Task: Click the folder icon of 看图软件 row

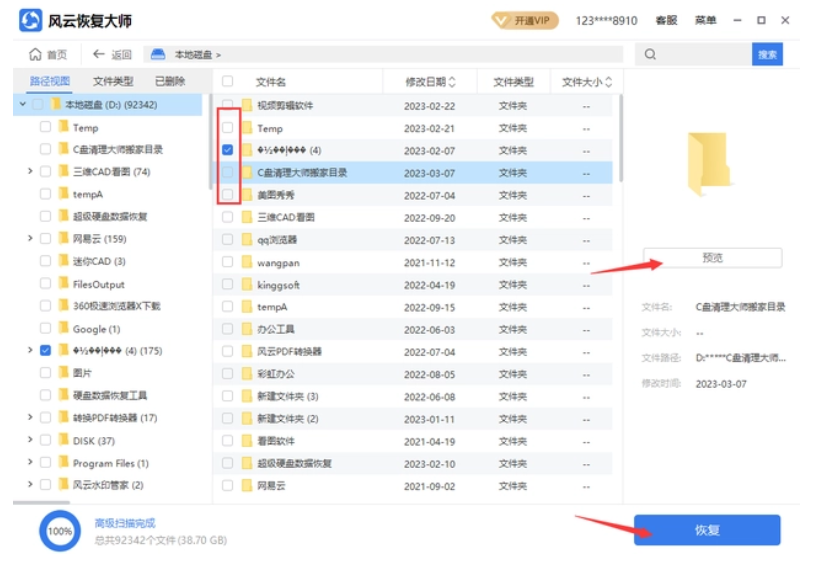Action: point(247,441)
